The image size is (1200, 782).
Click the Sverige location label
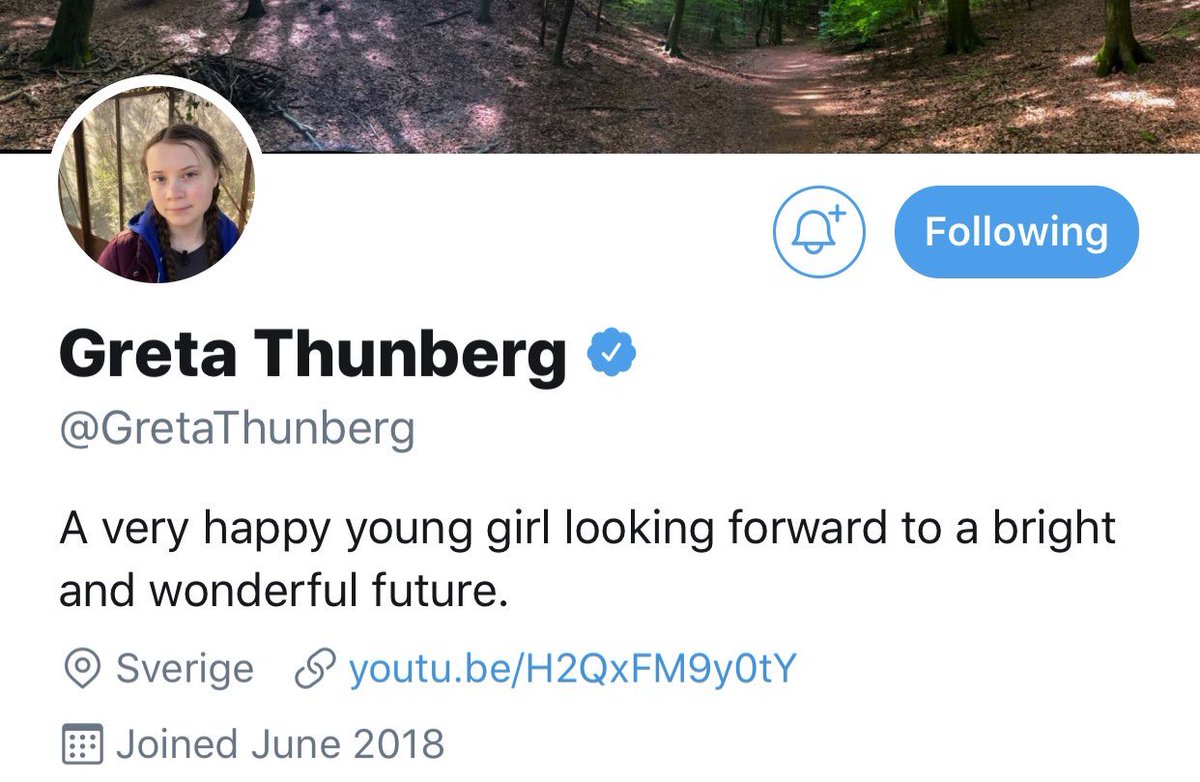tap(185, 669)
